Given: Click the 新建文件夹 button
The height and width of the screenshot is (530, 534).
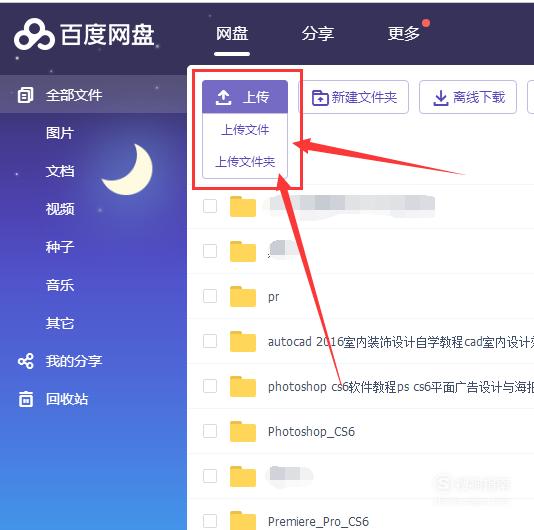Looking at the screenshot, I should click(x=354, y=97).
